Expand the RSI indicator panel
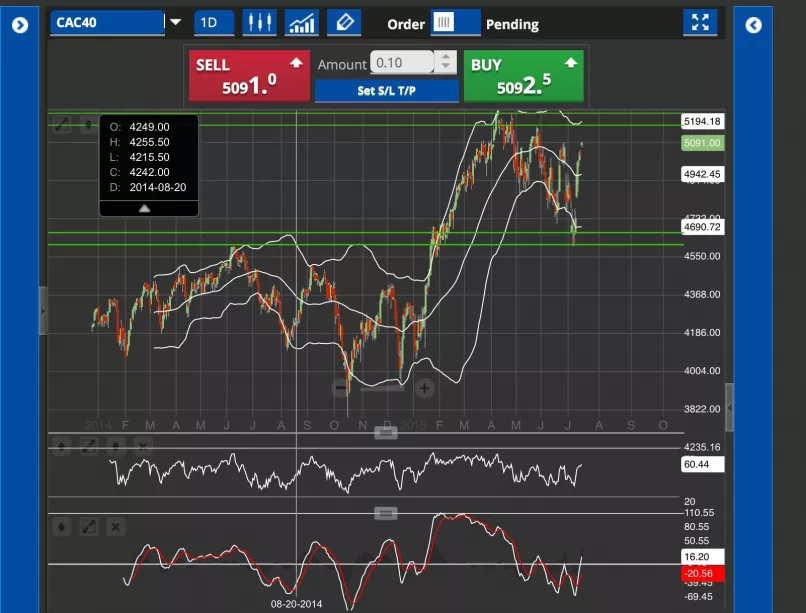This screenshot has width=806, height=613. pos(89,445)
